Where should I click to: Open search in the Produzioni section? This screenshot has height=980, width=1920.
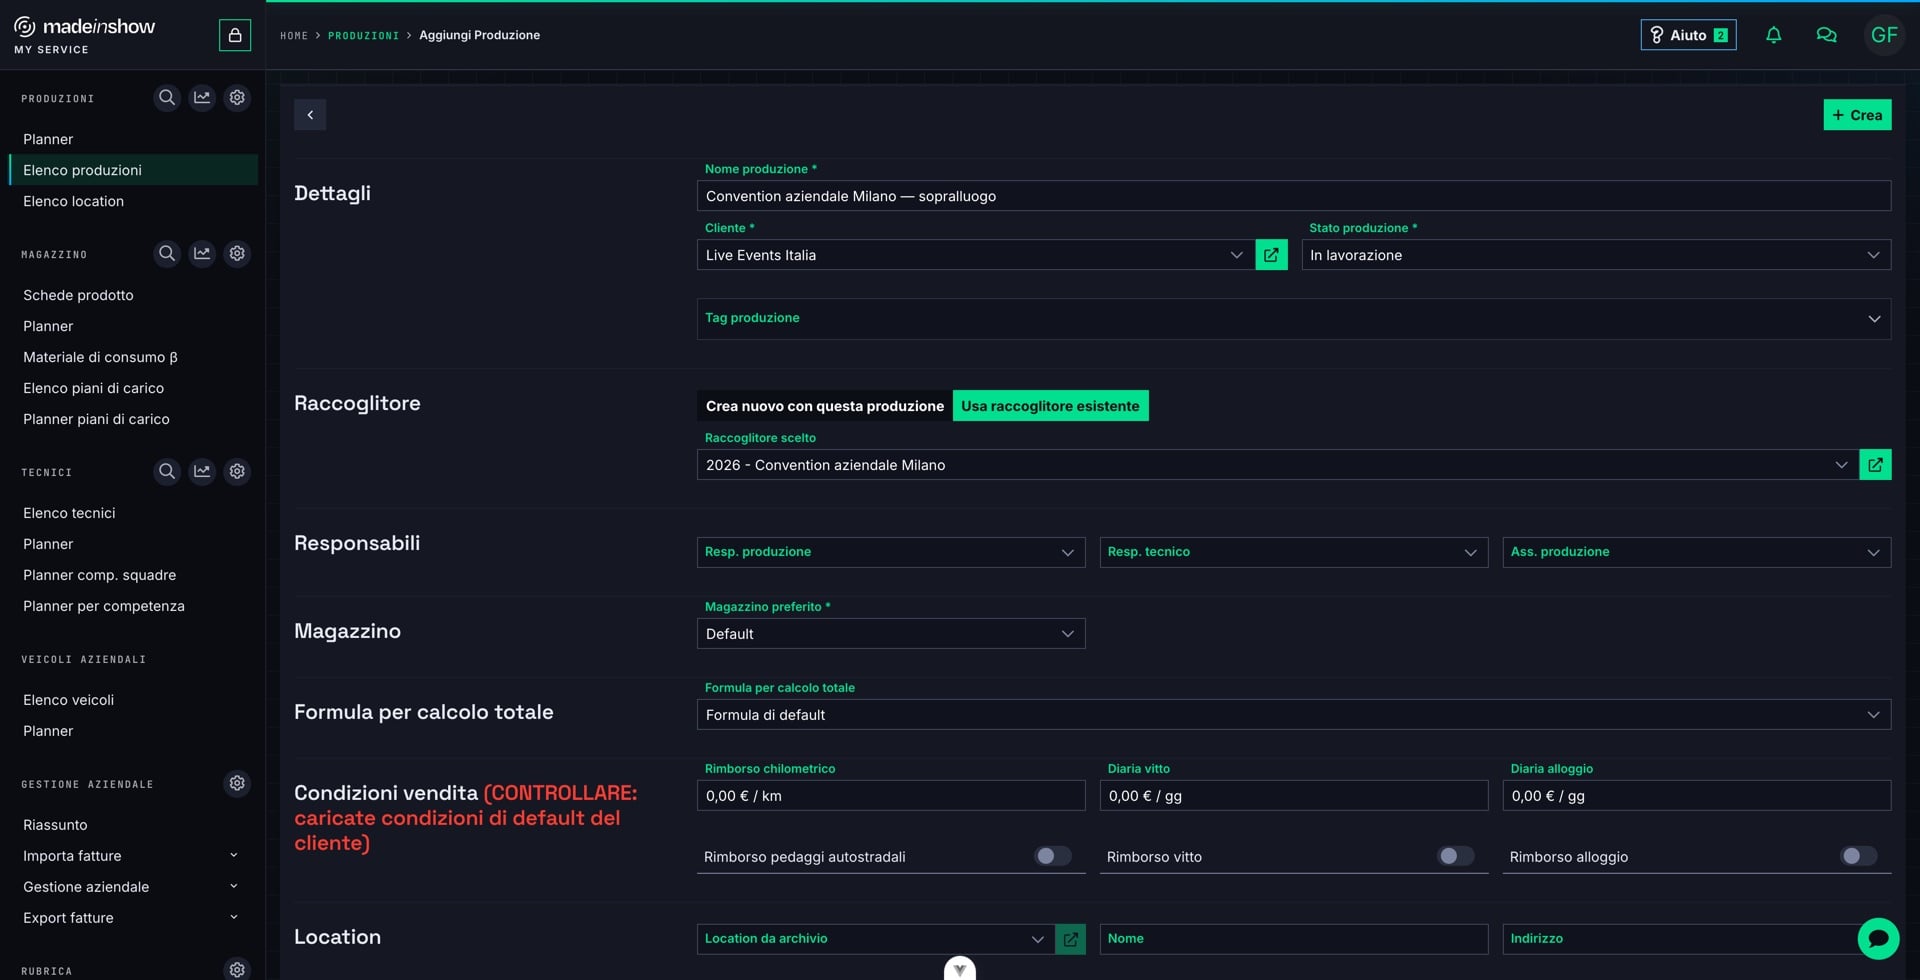(x=167, y=98)
